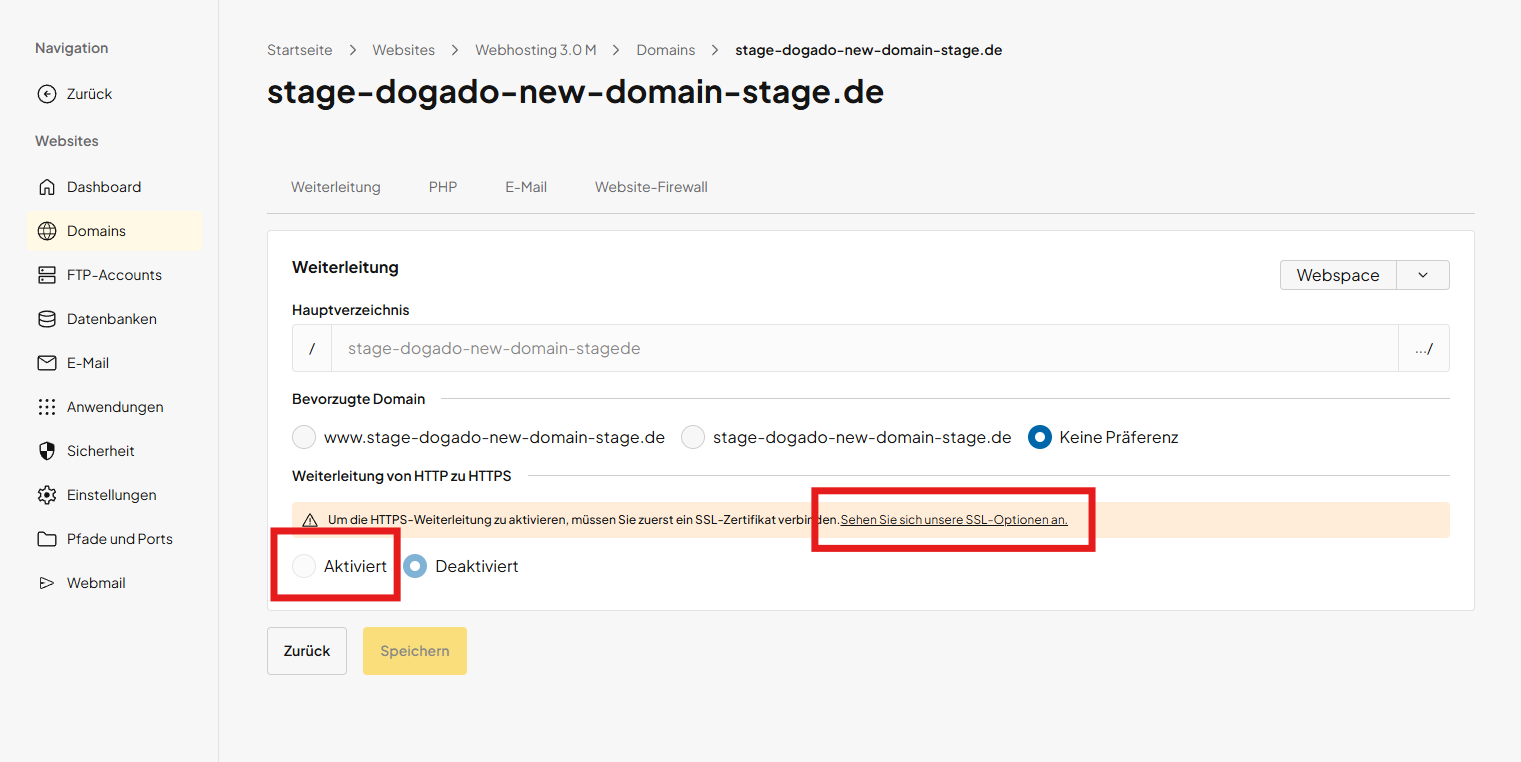1521x762 pixels.
Task: Select Keine Präferenz as preferred domain
Action: (x=1040, y=437)
